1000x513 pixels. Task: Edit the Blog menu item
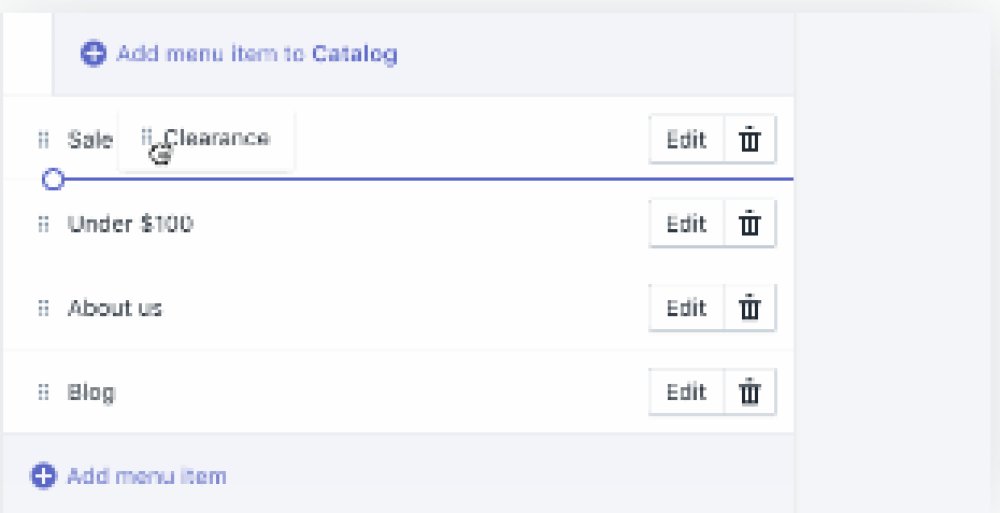[x=686, y=392]
